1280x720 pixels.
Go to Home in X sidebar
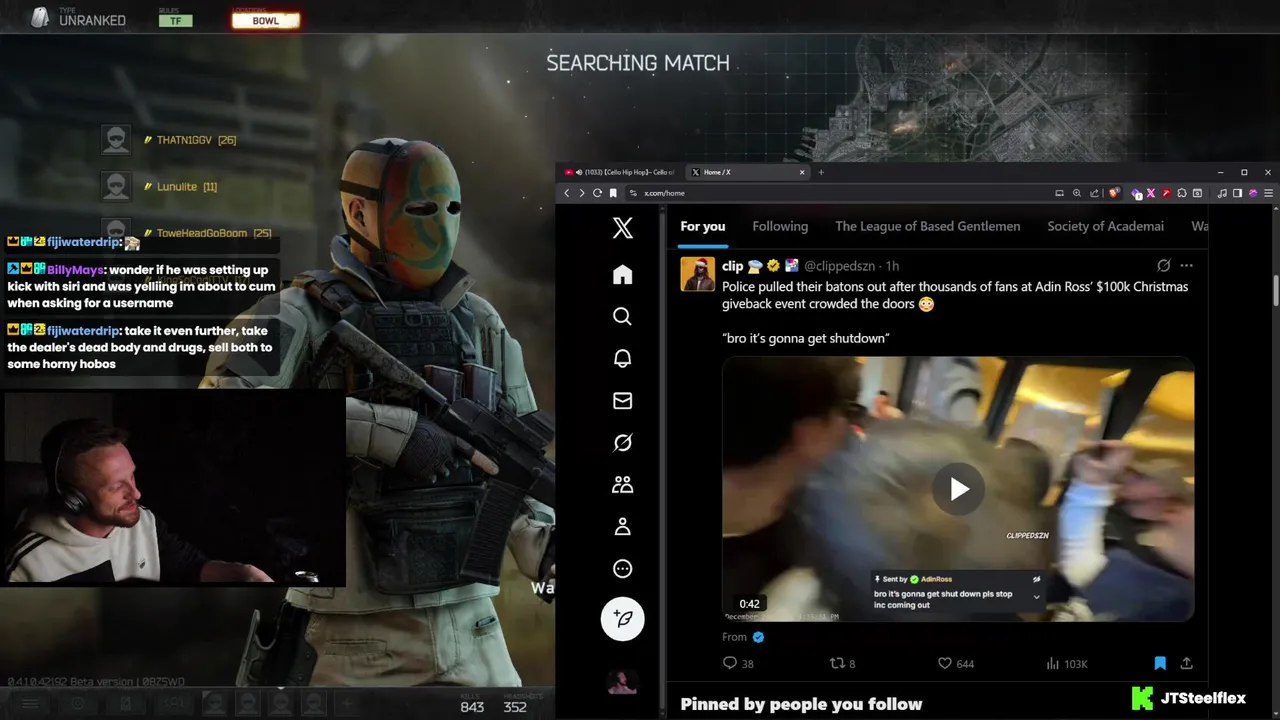[x=622, y=275]
